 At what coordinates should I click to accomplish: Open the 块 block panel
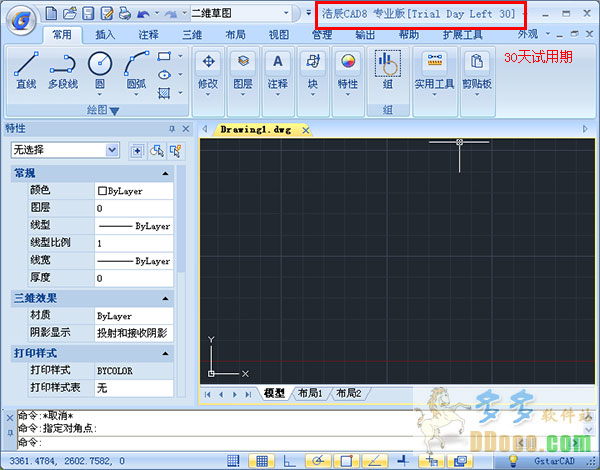[x=313, y=75]
